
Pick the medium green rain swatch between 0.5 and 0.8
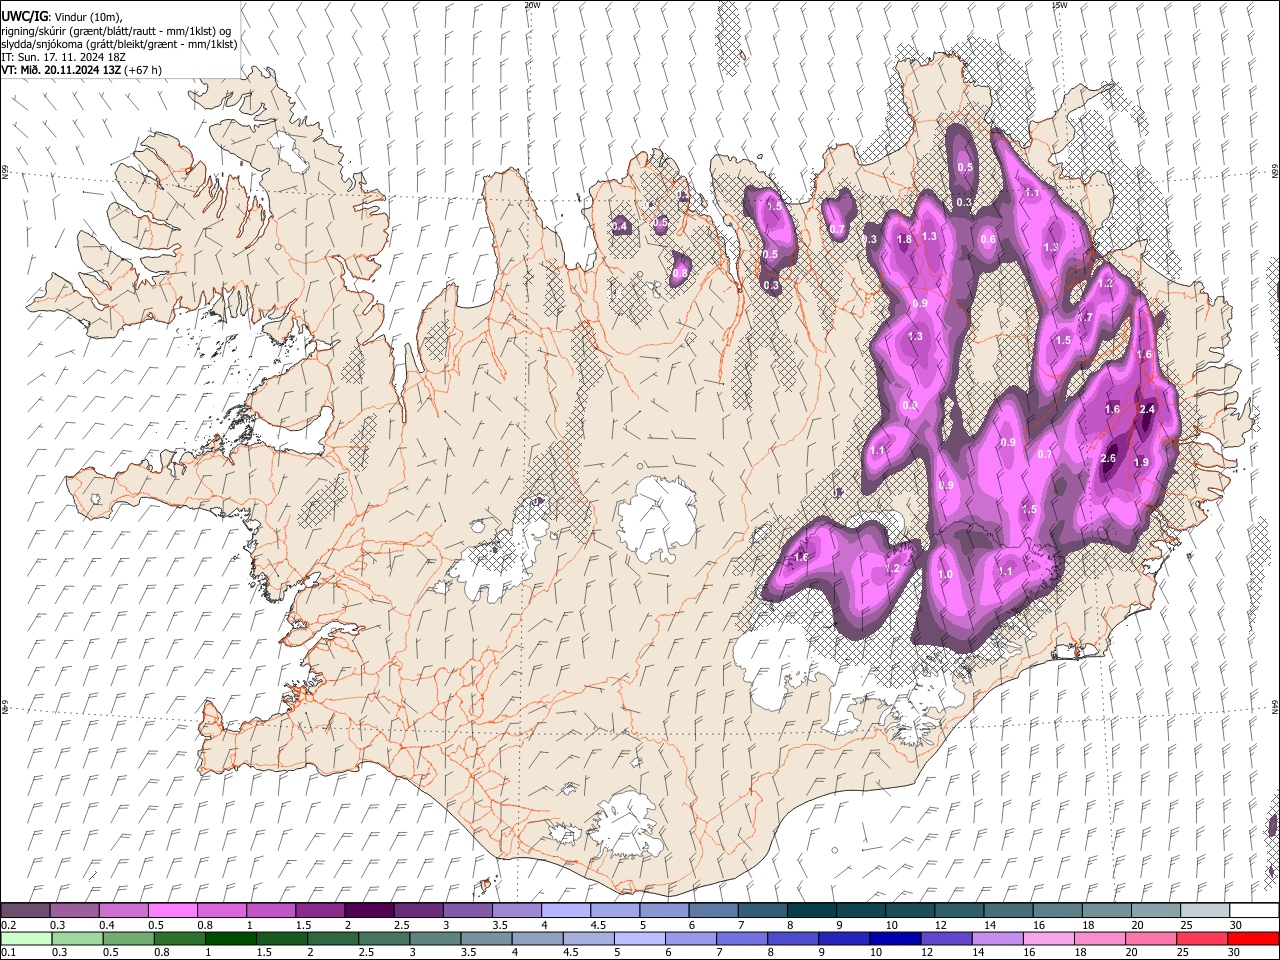pos(128,938)
